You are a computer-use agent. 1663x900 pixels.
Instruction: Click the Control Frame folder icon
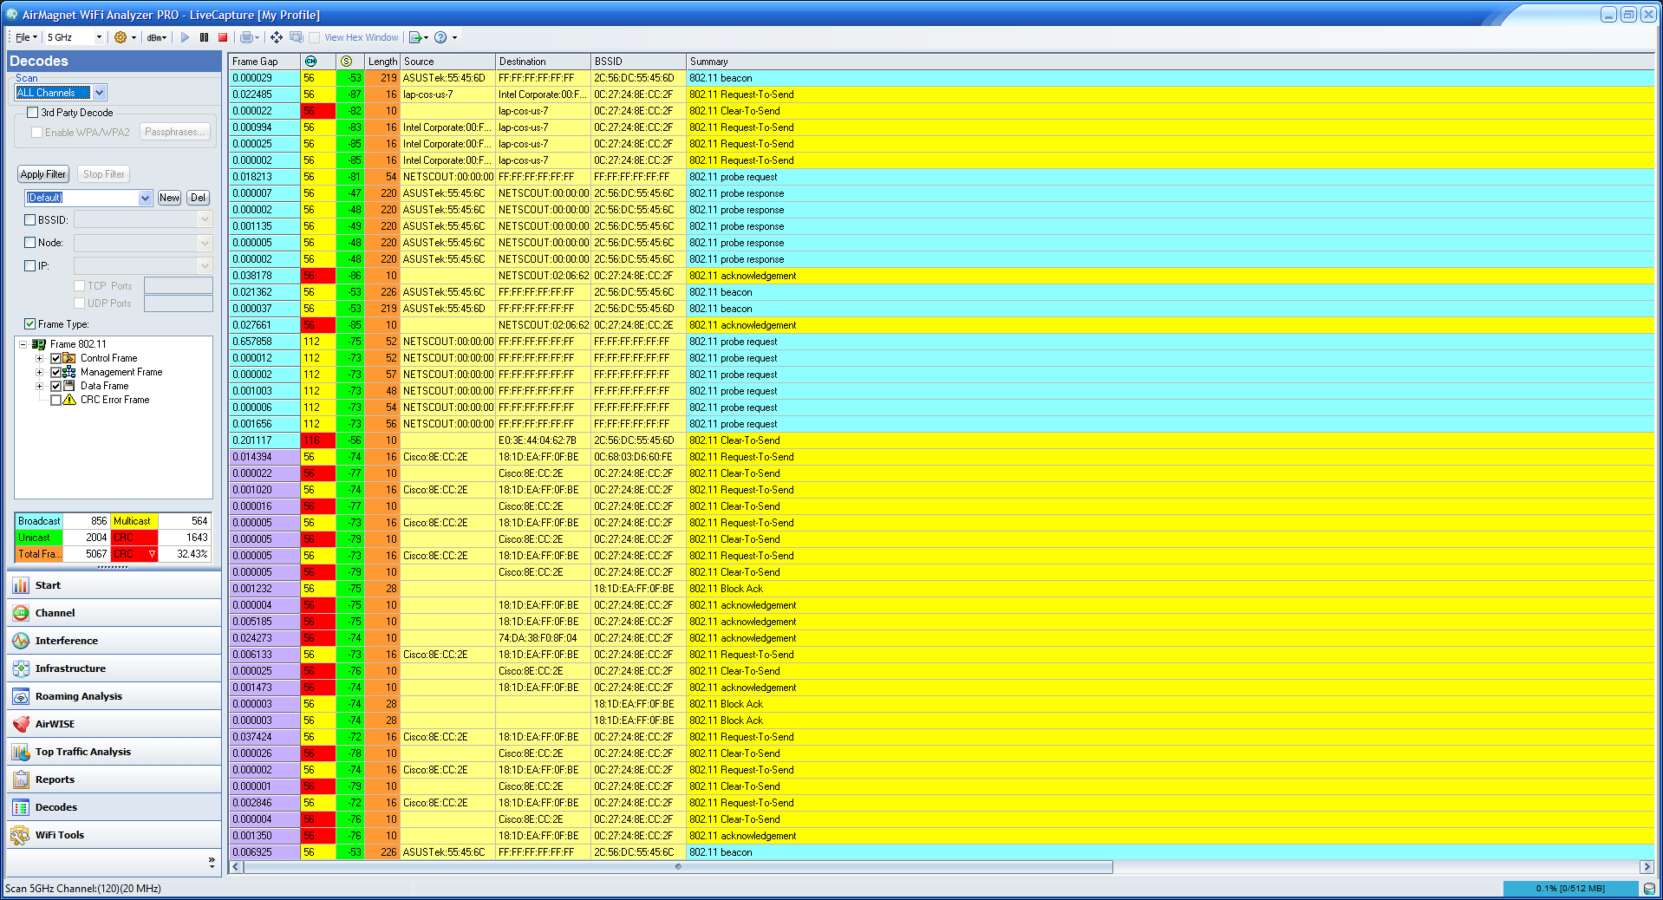[69, 358]
